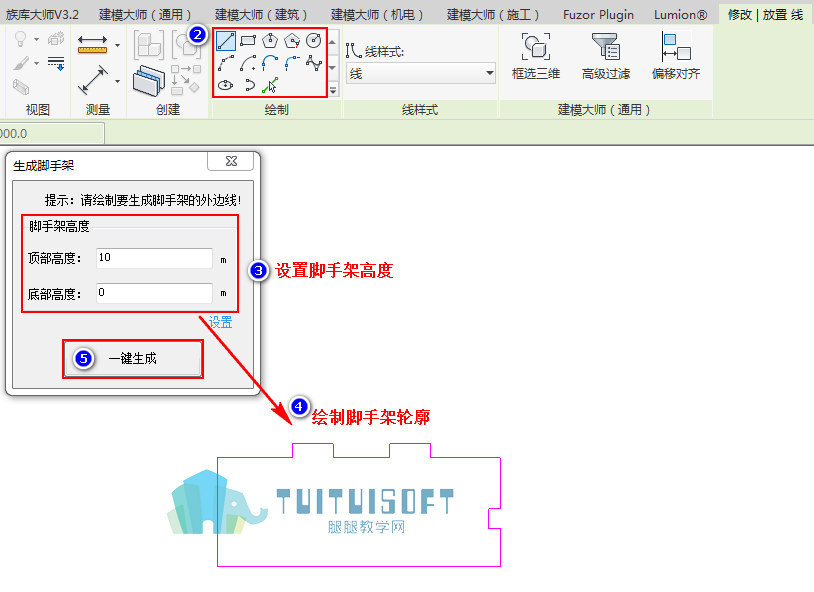Click the 偏移对齐 icon
Image resolution: width=814 pixels, height=592 pixels.
(676, 47)
